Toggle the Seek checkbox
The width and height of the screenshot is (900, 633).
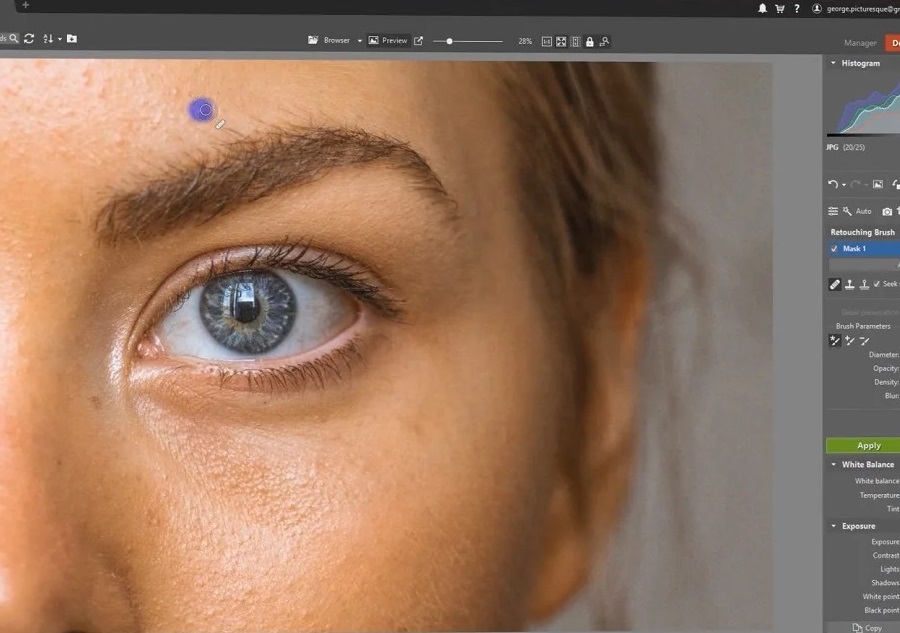click(876, 284)
